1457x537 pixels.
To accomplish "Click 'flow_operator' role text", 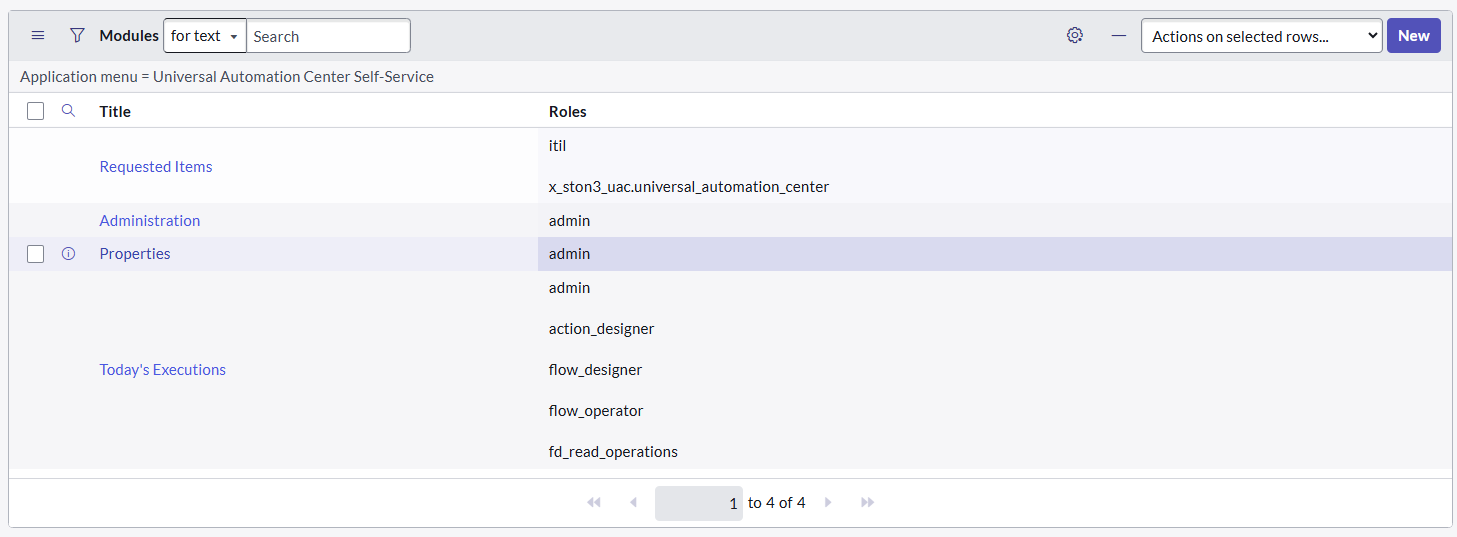I will click(596, 411).
